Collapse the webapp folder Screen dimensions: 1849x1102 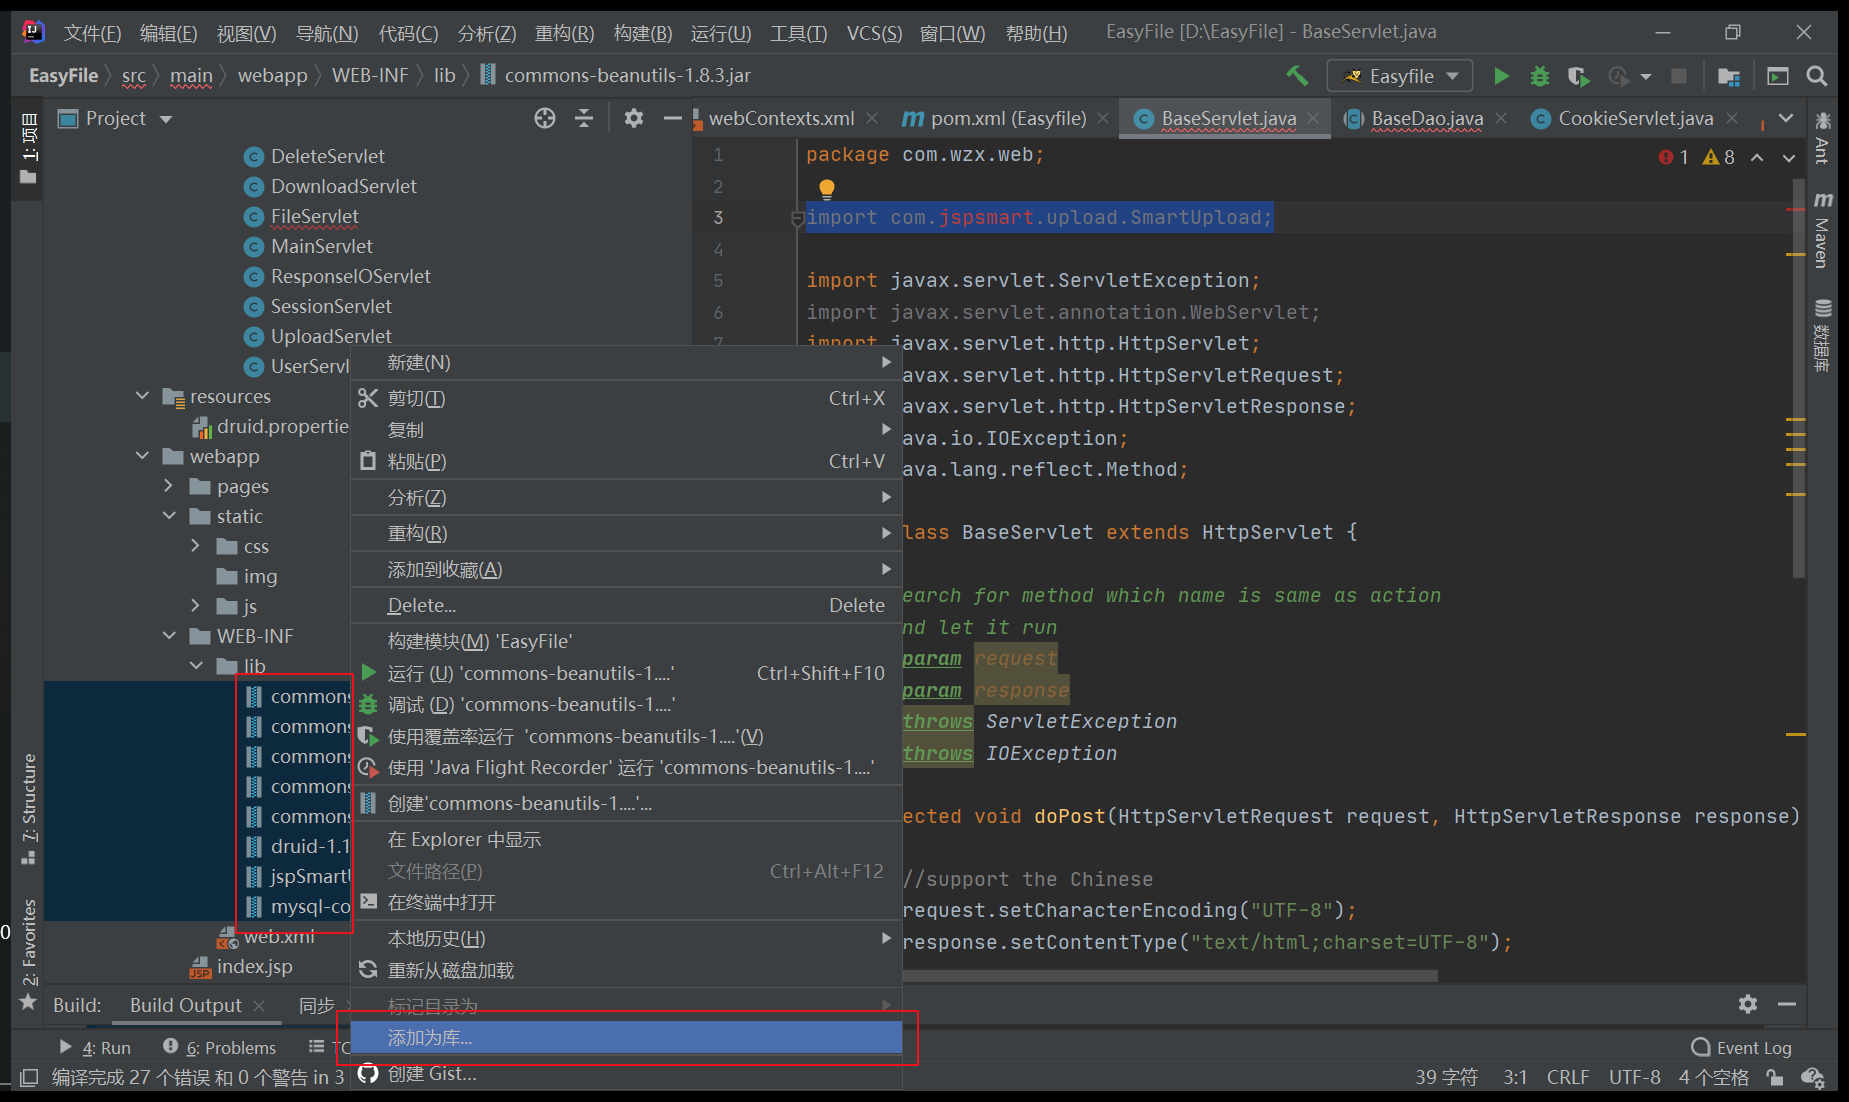tap(142, 456)
